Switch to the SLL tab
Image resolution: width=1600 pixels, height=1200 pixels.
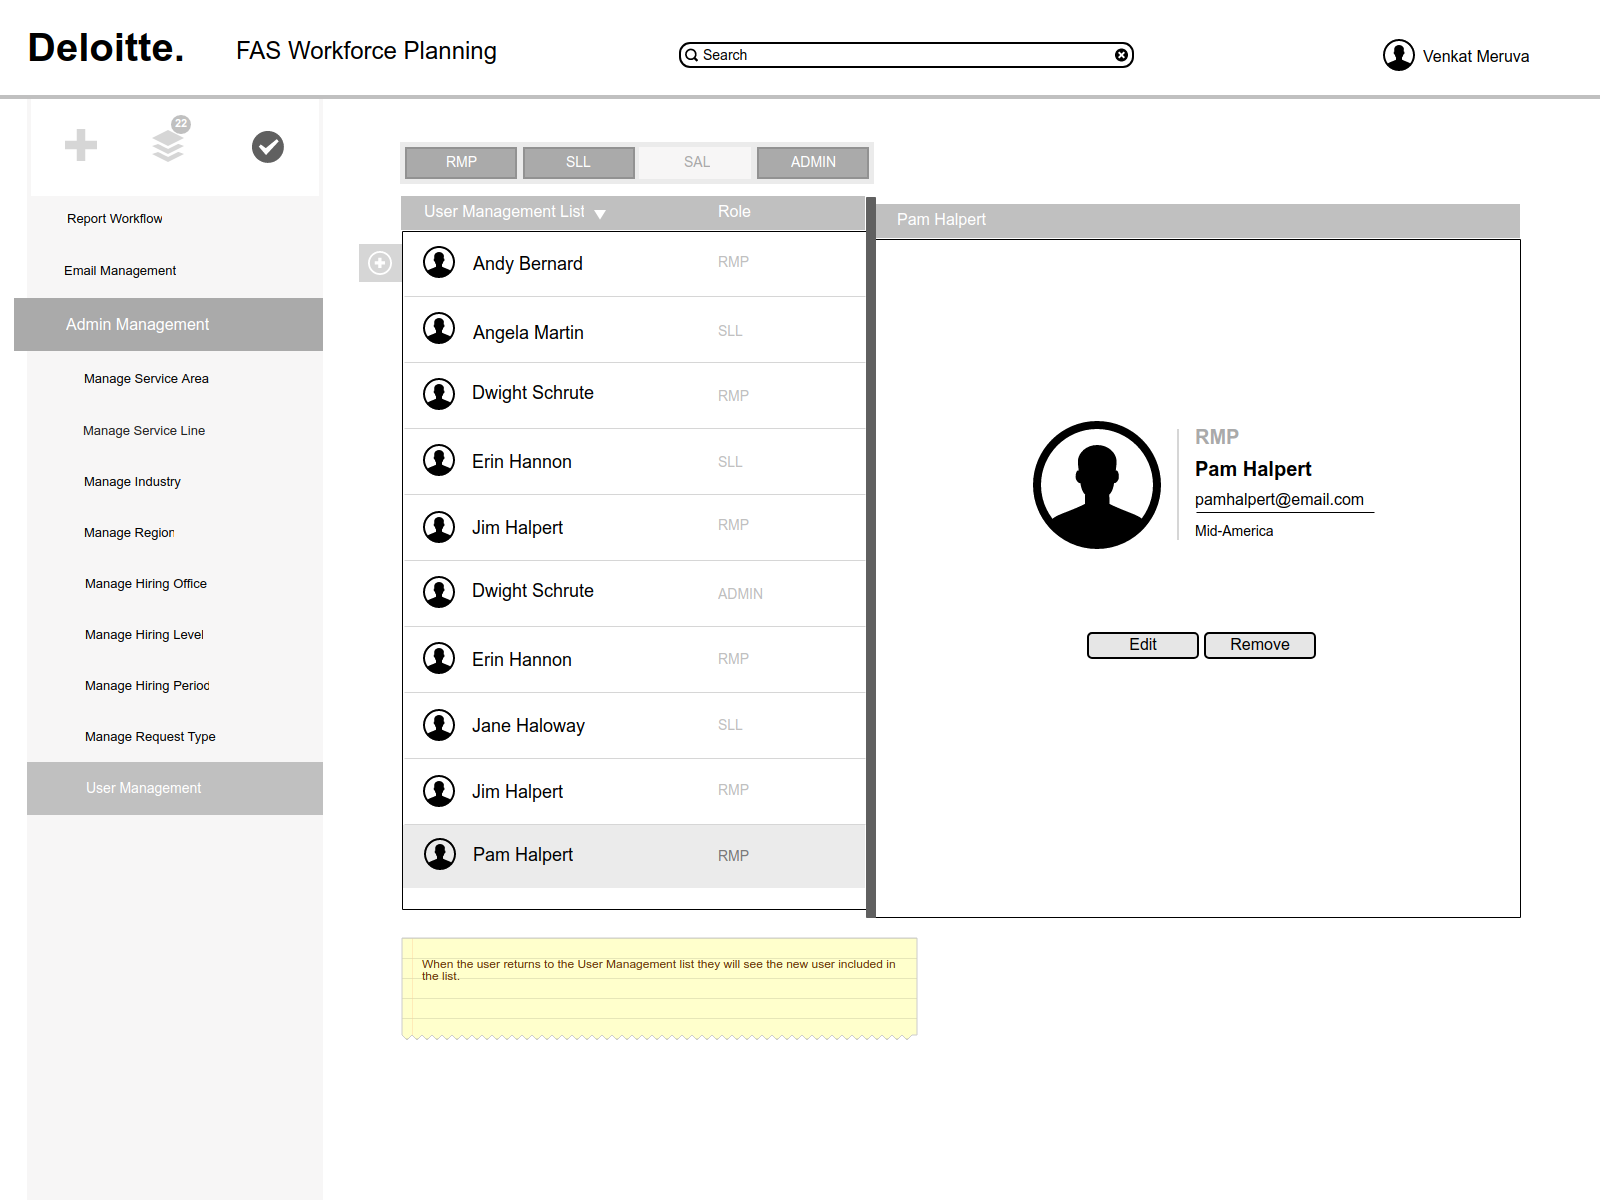(578, 162)
